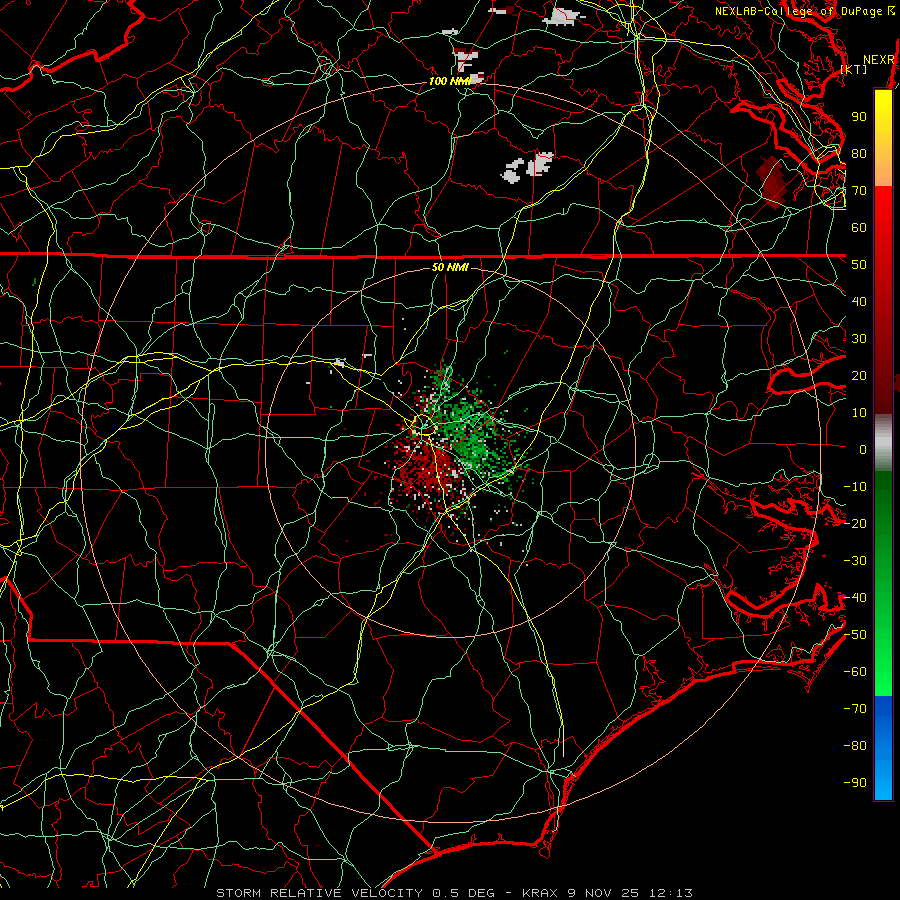The width and height of the screenshot is (900, 900).
Task: Click the 40 tick label on the velocity scale
Action: pyautogui.click(x=859, y=301)
